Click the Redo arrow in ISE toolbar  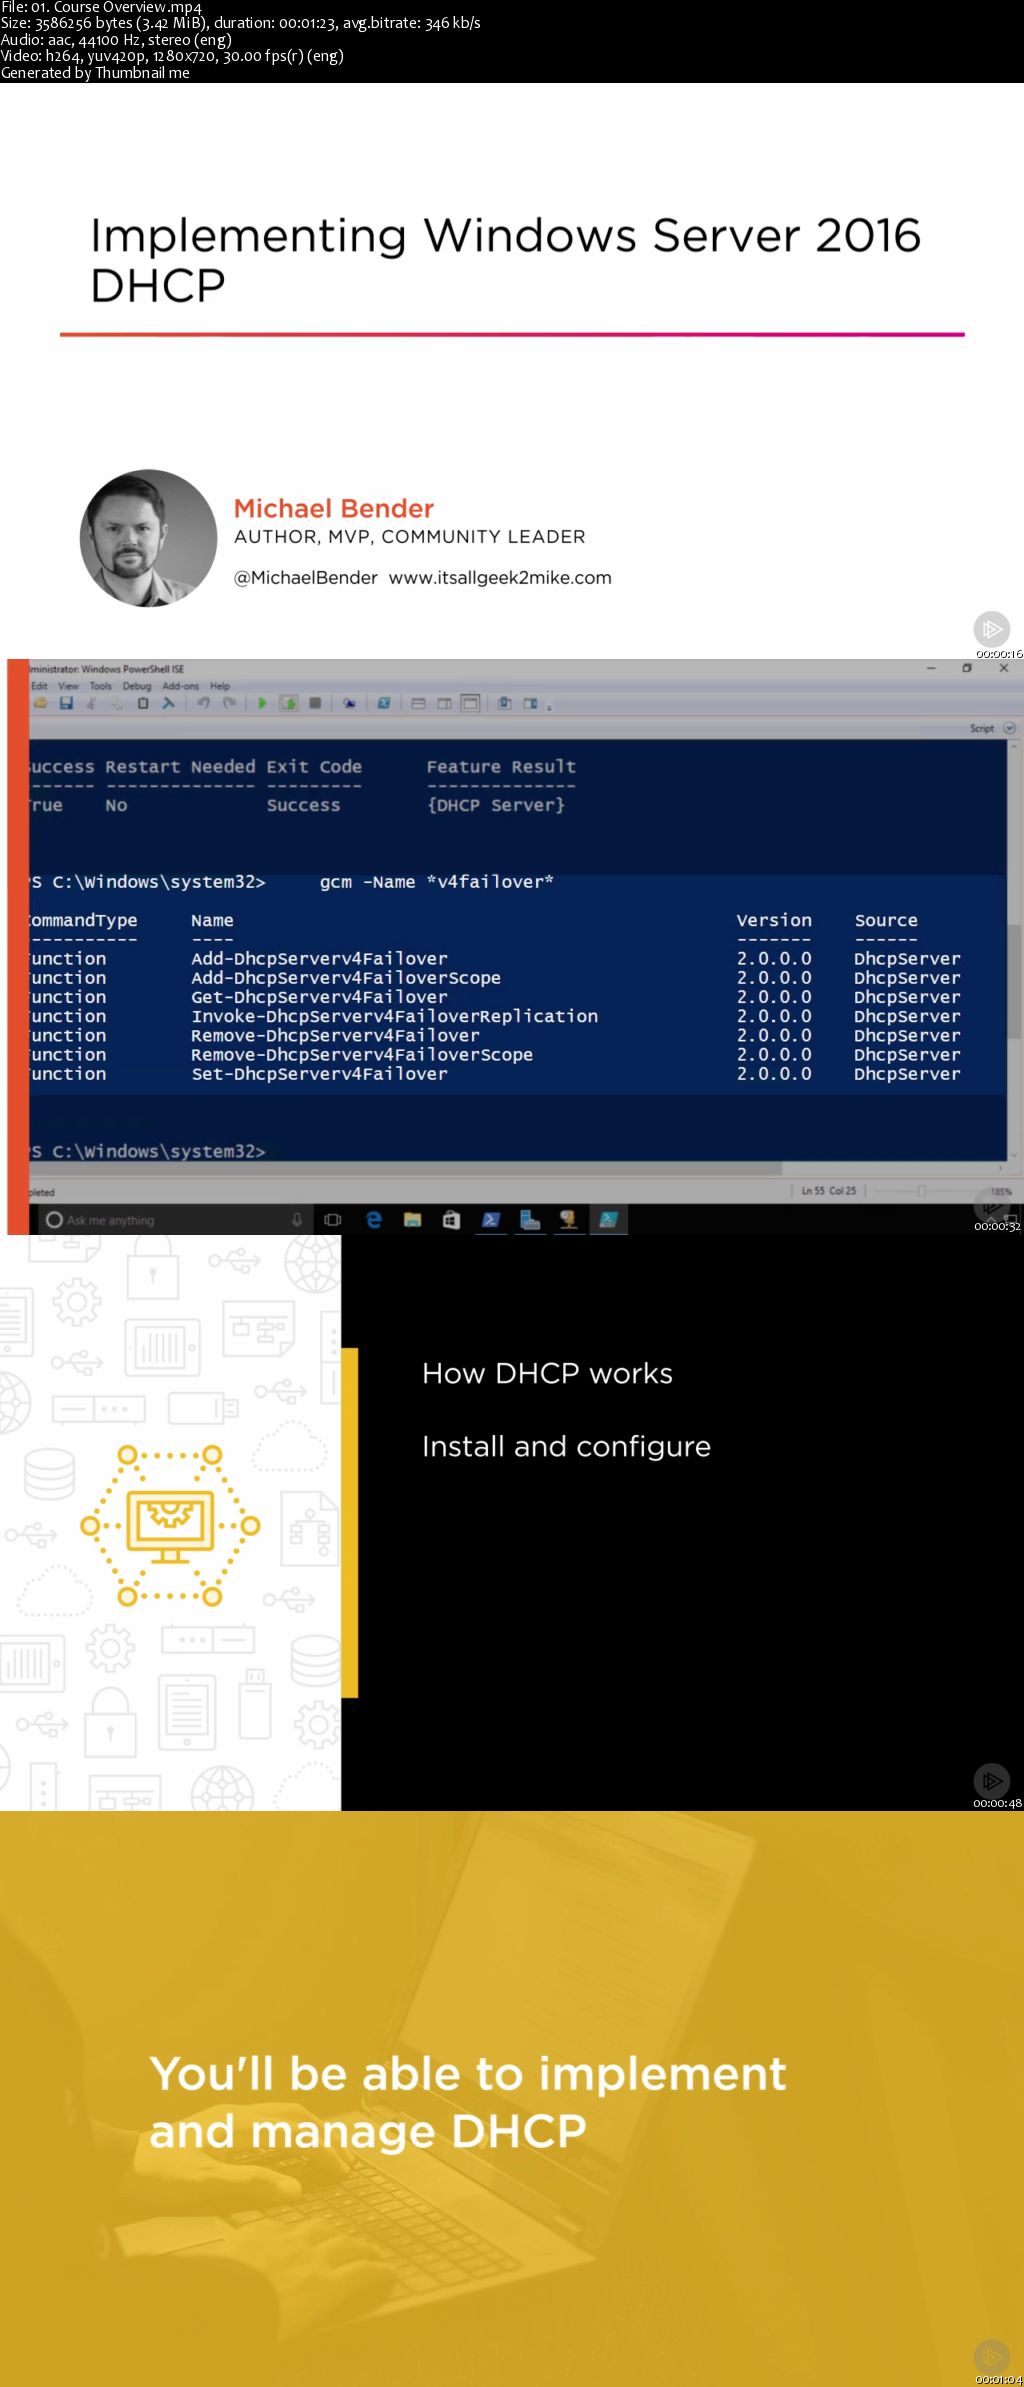tap(229, 703)
